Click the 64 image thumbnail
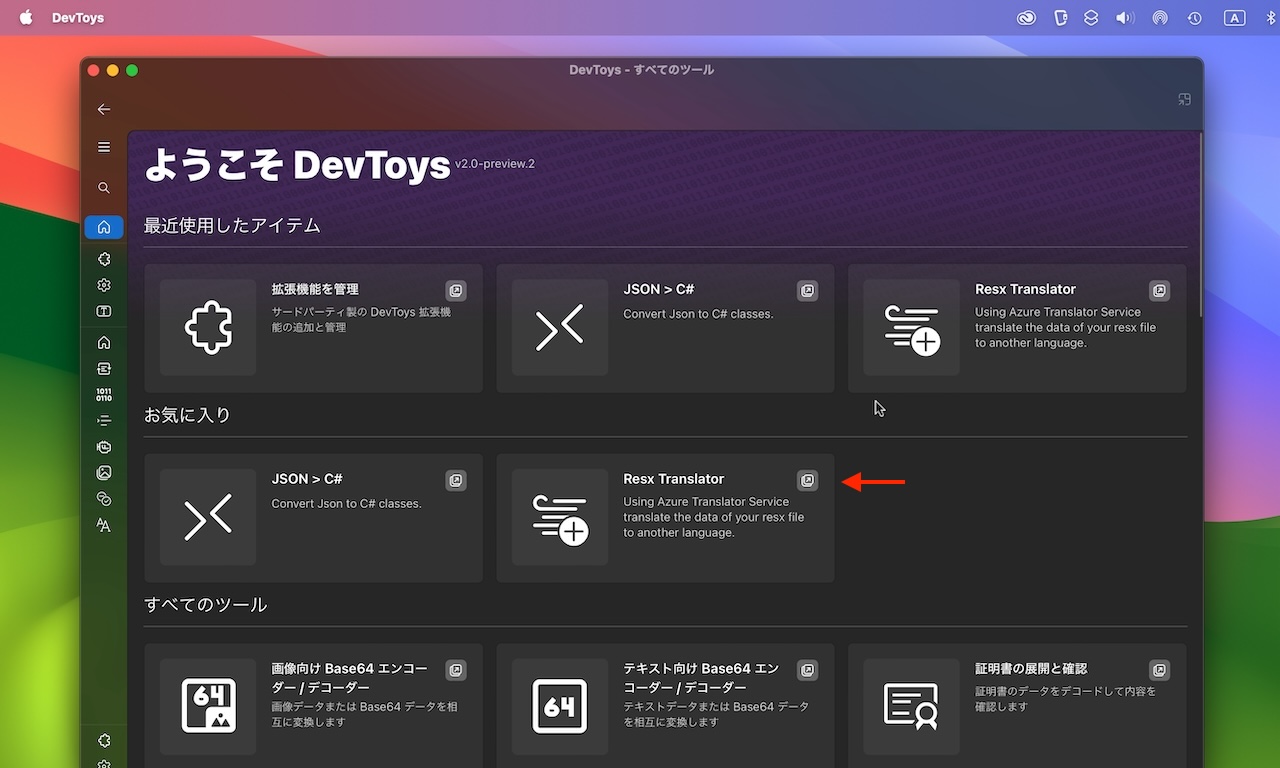The width and height of the screenshot is (1280, 768). point(208,706)
